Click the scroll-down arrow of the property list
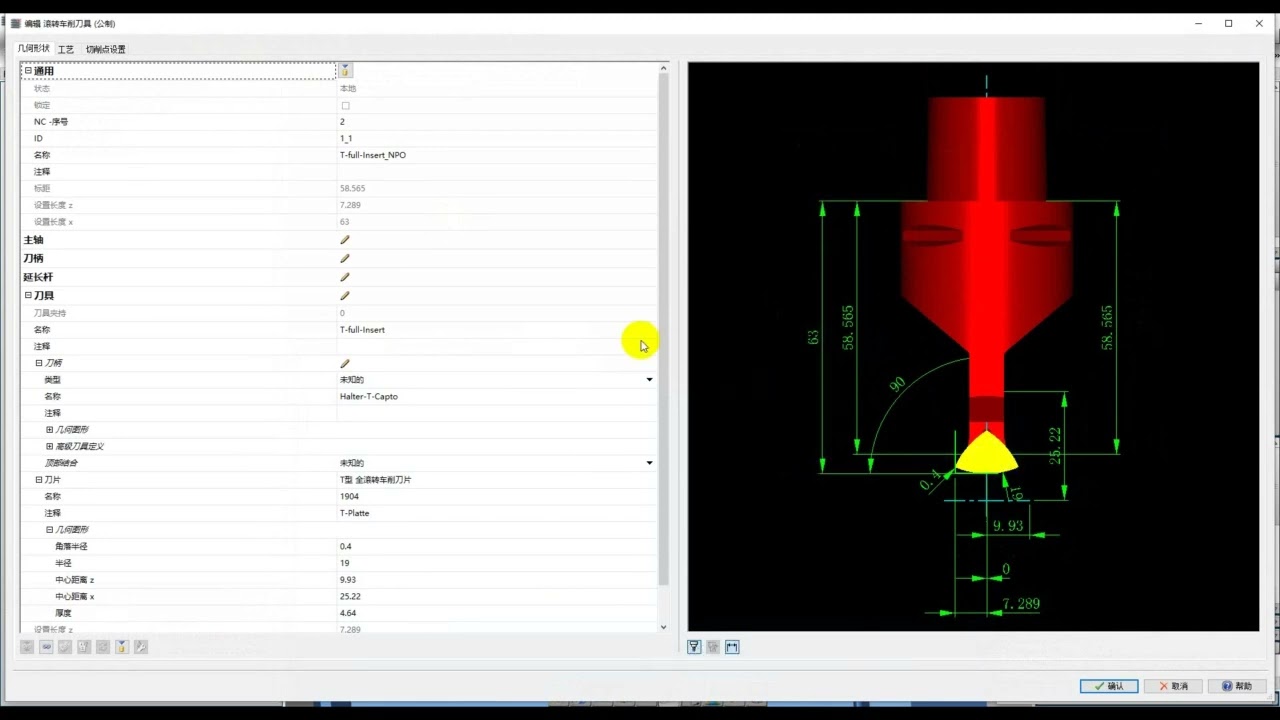 [663, 627]
